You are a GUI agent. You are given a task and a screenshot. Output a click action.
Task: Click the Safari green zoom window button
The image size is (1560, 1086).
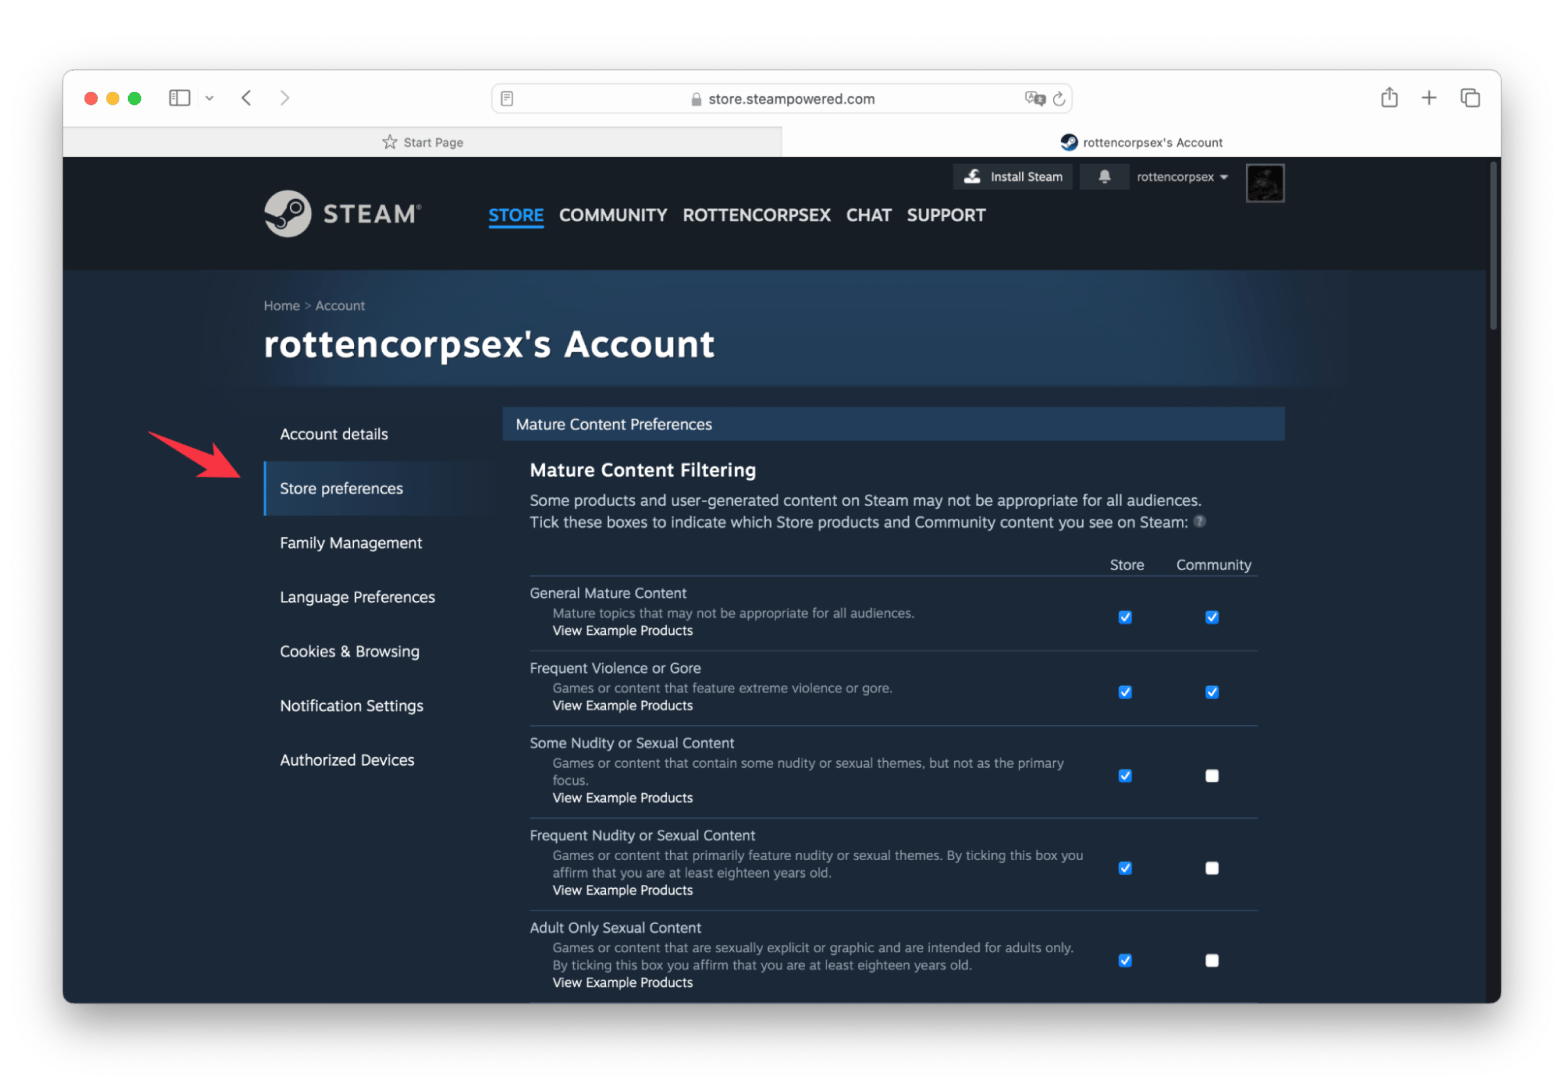pyautogui.click(x=135, y=98)
